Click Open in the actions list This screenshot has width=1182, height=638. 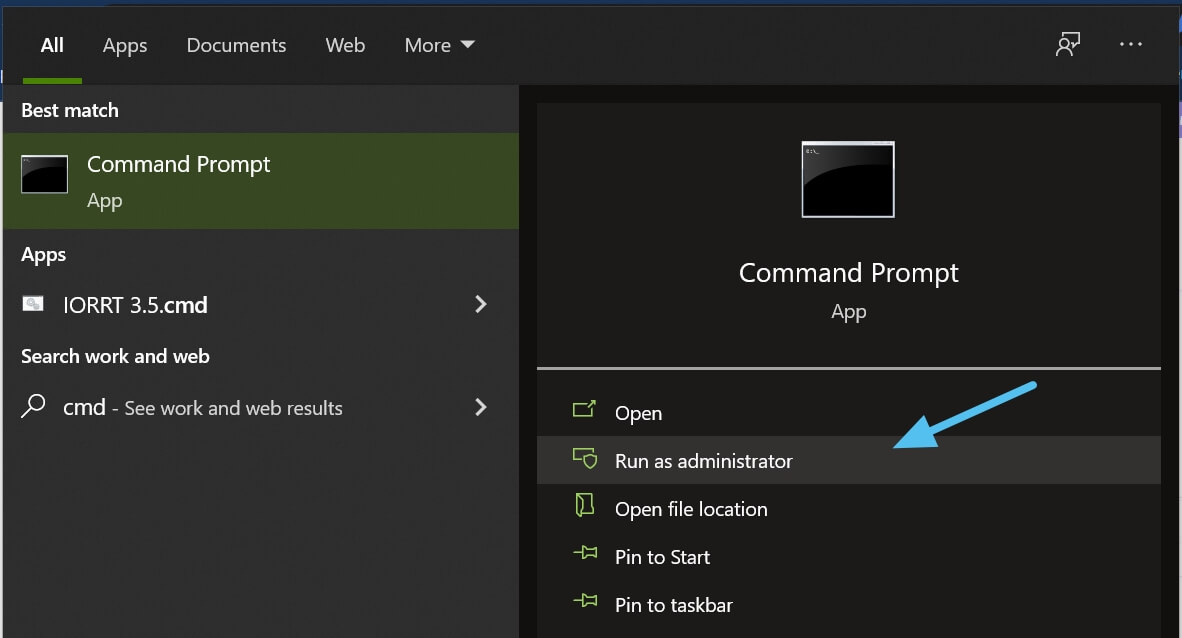tap(849, 413)
